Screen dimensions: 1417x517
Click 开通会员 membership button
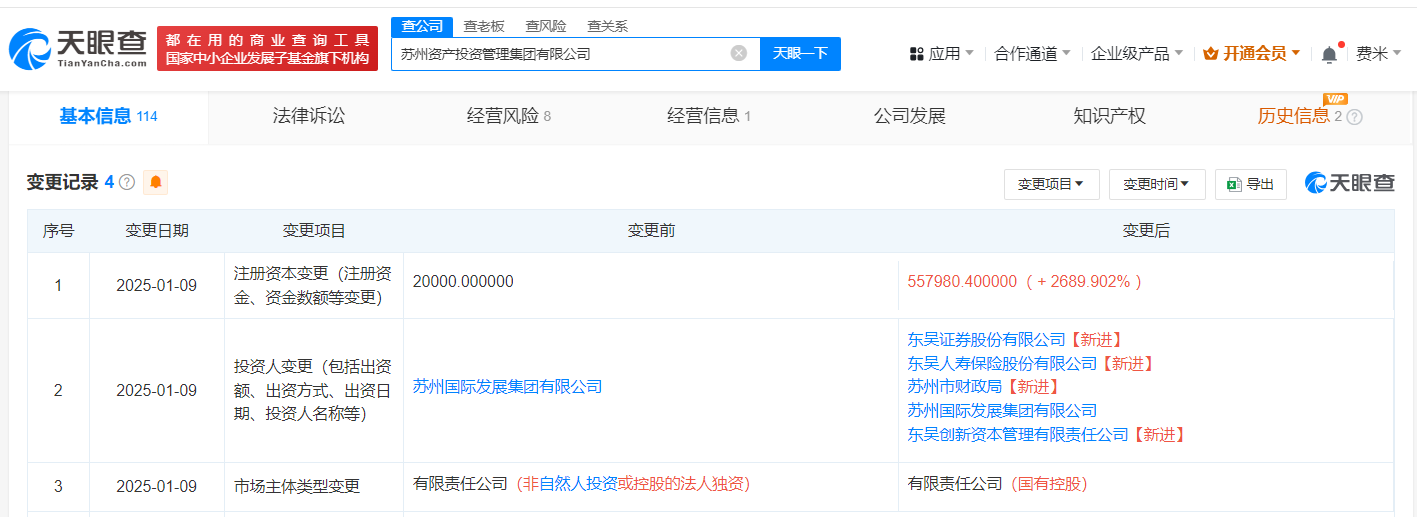click(1252, 54)
